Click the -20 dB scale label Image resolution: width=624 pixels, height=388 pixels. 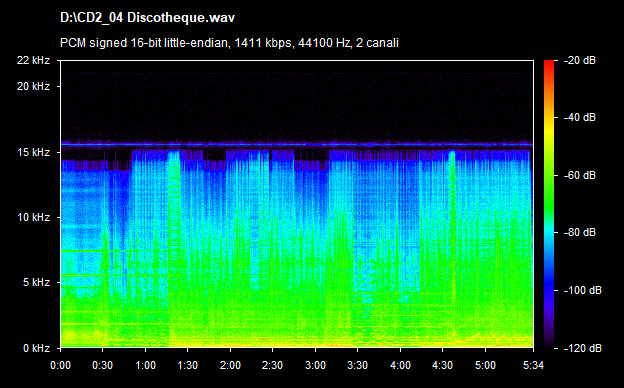(x=580, y=60)
